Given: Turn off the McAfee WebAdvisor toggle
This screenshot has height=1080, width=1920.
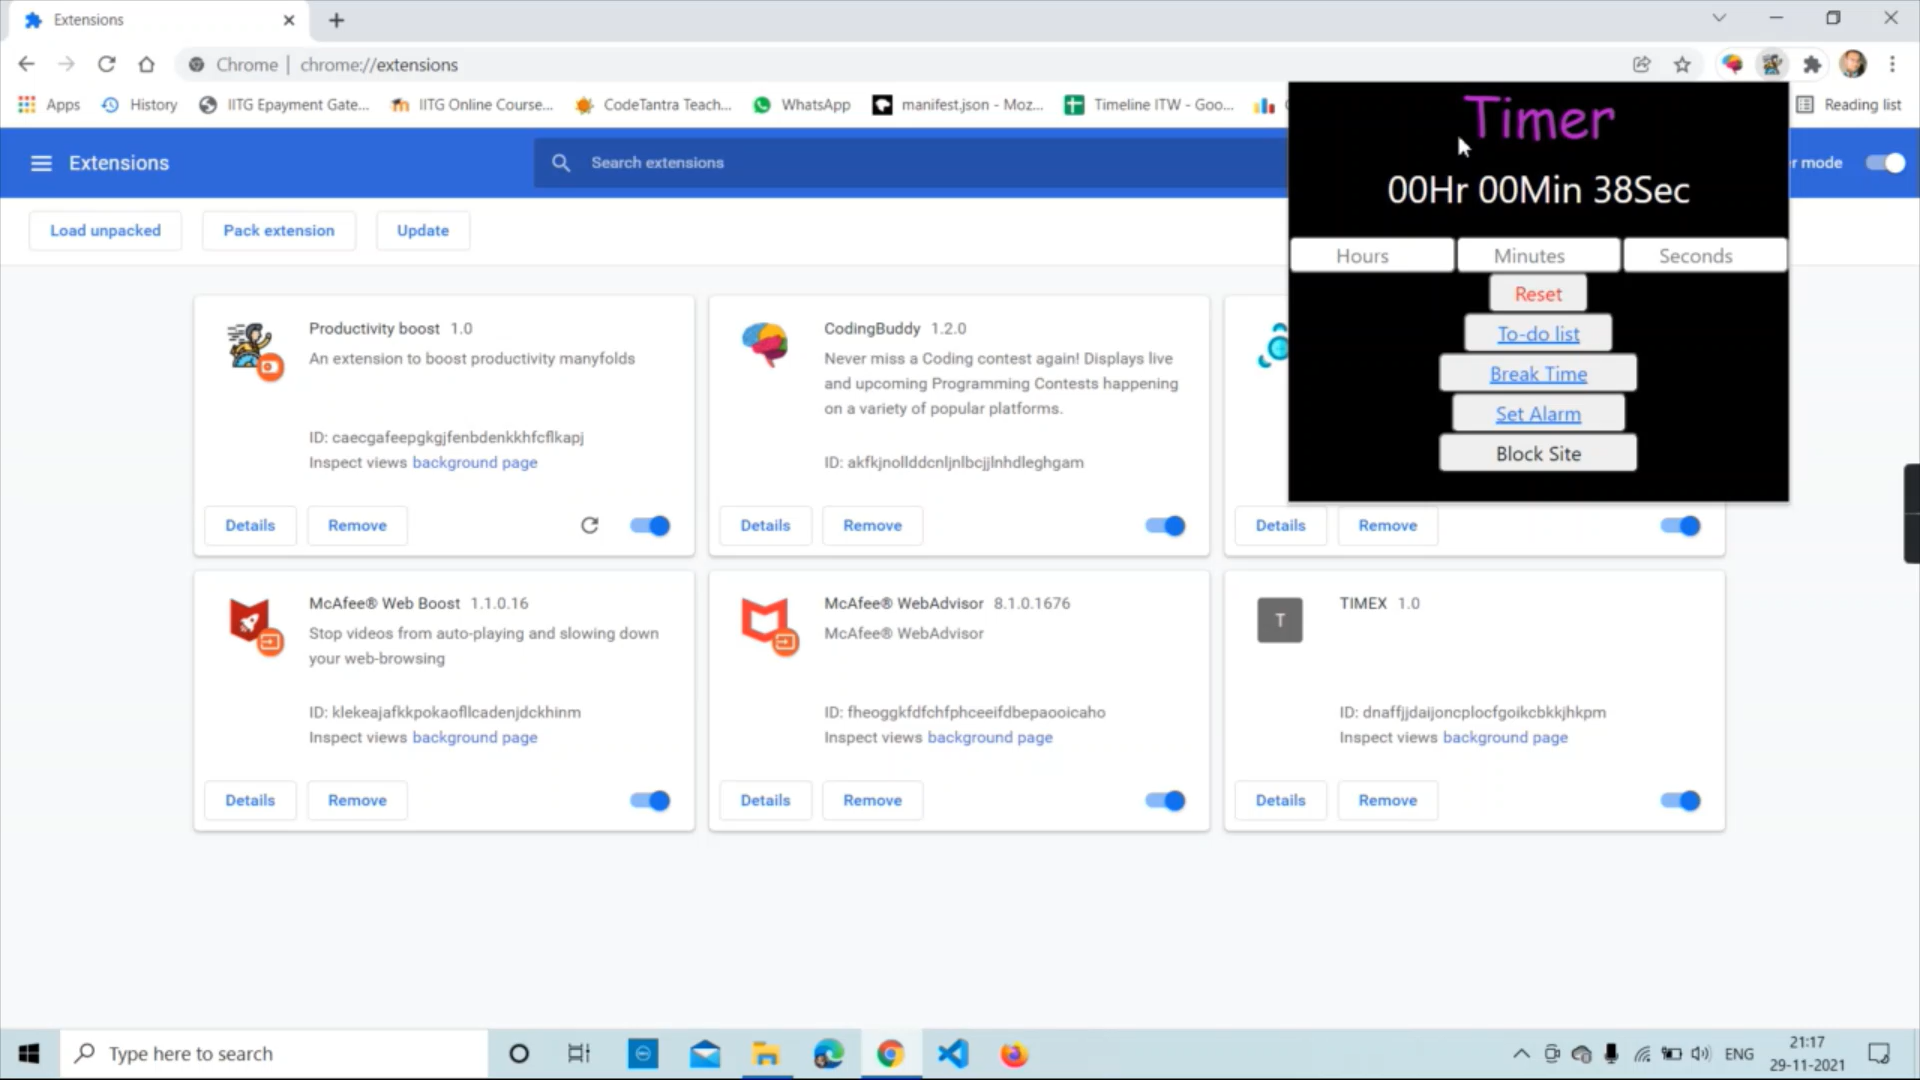Looking at the screenshot, I should [1163, 800].
